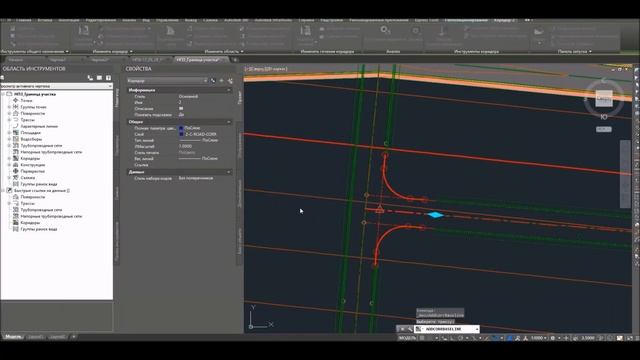640x360 pixels.
Task: Click the Группы точек tree icon
Action: pos(16,107)
